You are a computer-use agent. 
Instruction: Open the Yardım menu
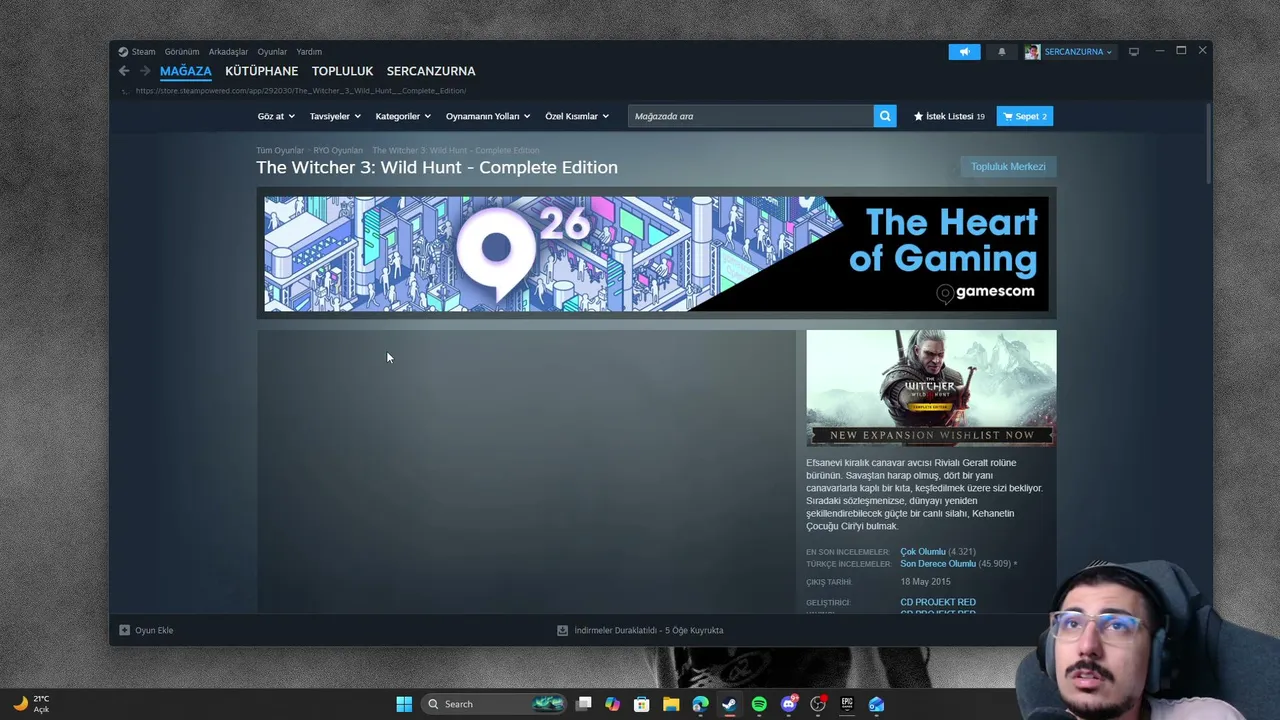point(309,52)
